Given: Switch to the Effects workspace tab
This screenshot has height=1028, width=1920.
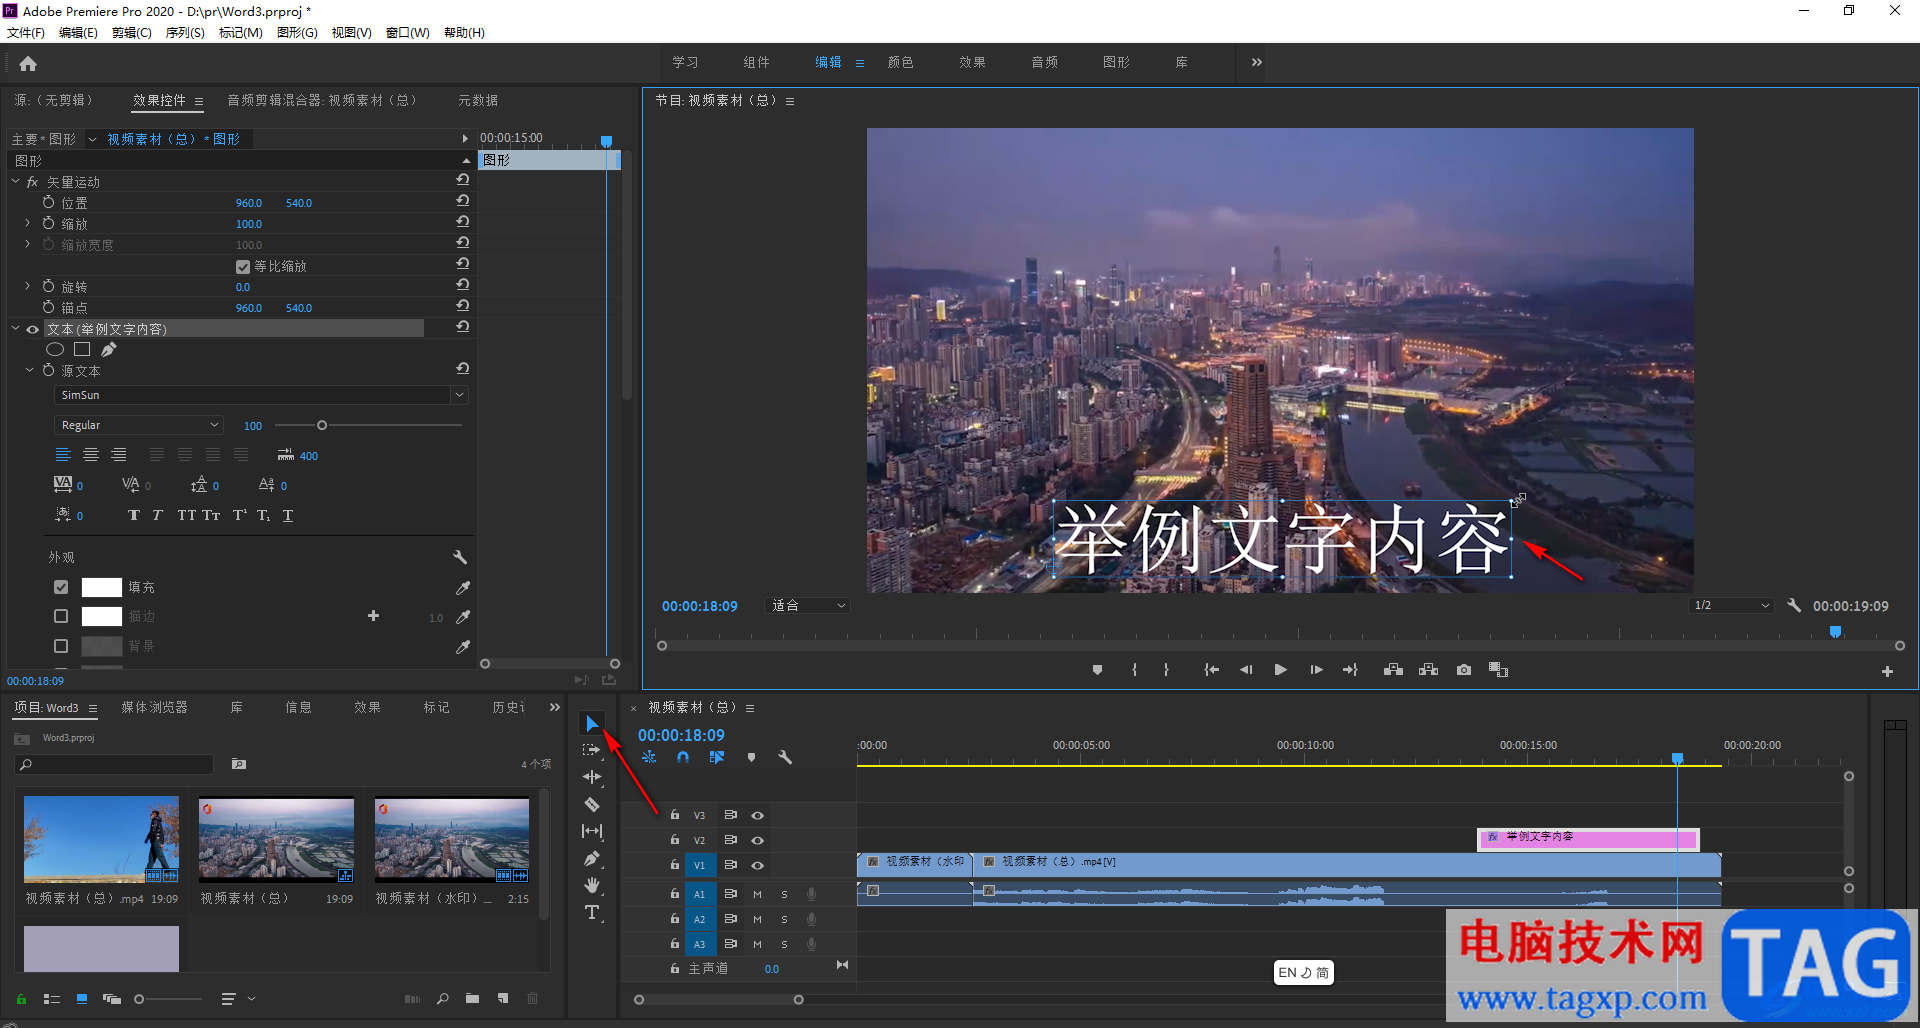Looking at the screenshot, I should [x=972, y=62].
